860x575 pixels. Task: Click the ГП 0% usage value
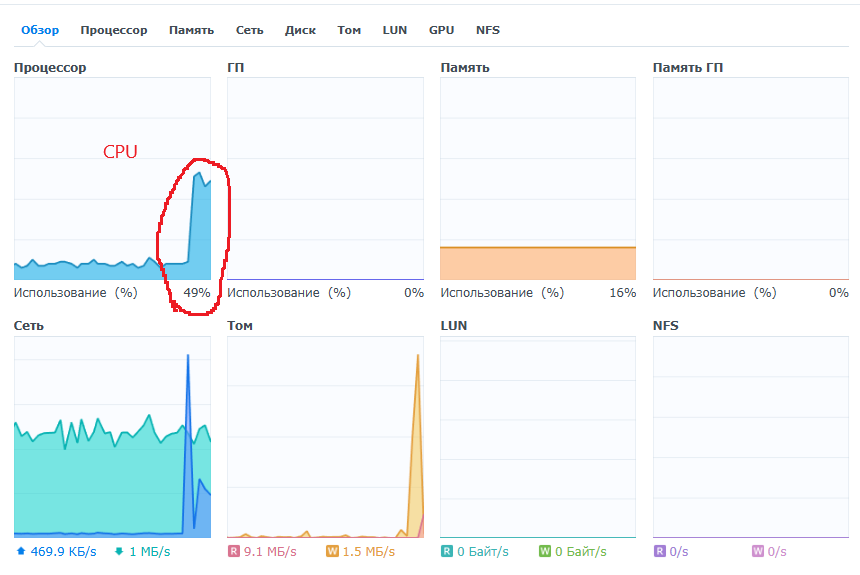(x=414, y=293)
